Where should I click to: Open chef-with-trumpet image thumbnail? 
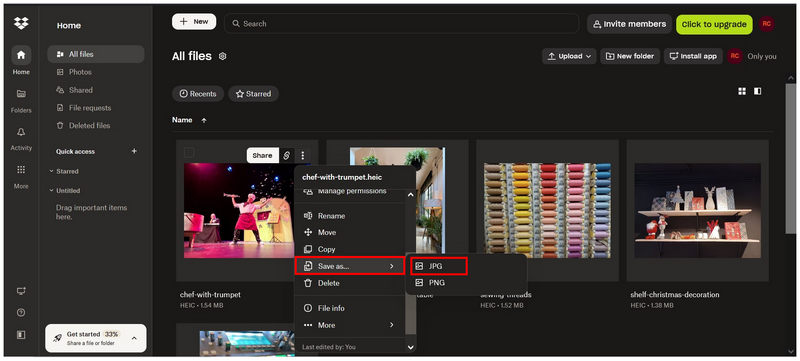(240, 211)
